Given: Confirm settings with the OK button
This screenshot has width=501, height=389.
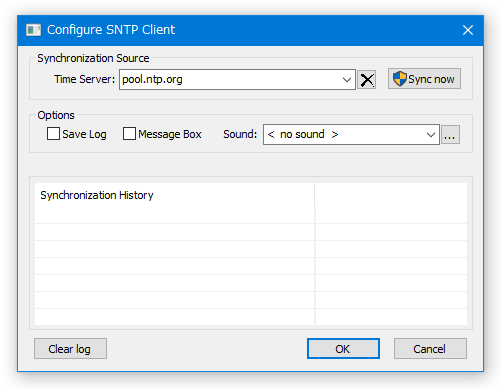Looking at the screenshot, I should (x=343, y=349).
